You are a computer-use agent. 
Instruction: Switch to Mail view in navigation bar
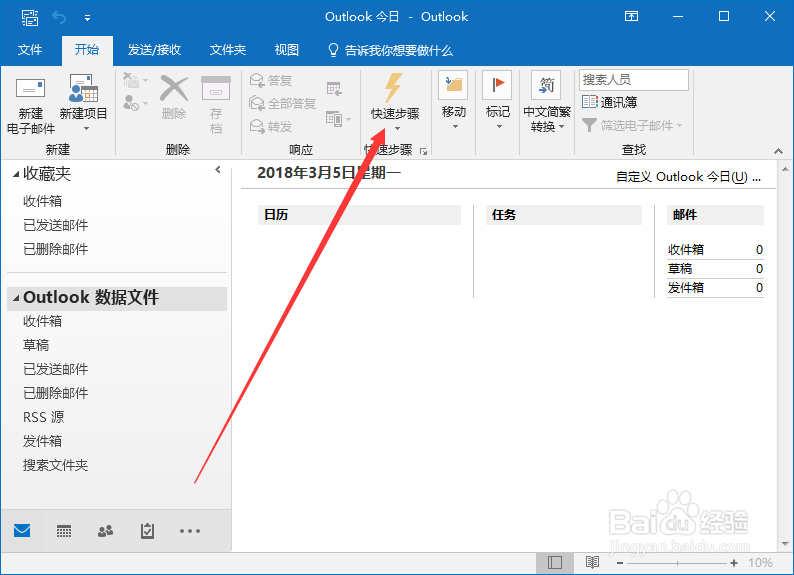point(22,531)
